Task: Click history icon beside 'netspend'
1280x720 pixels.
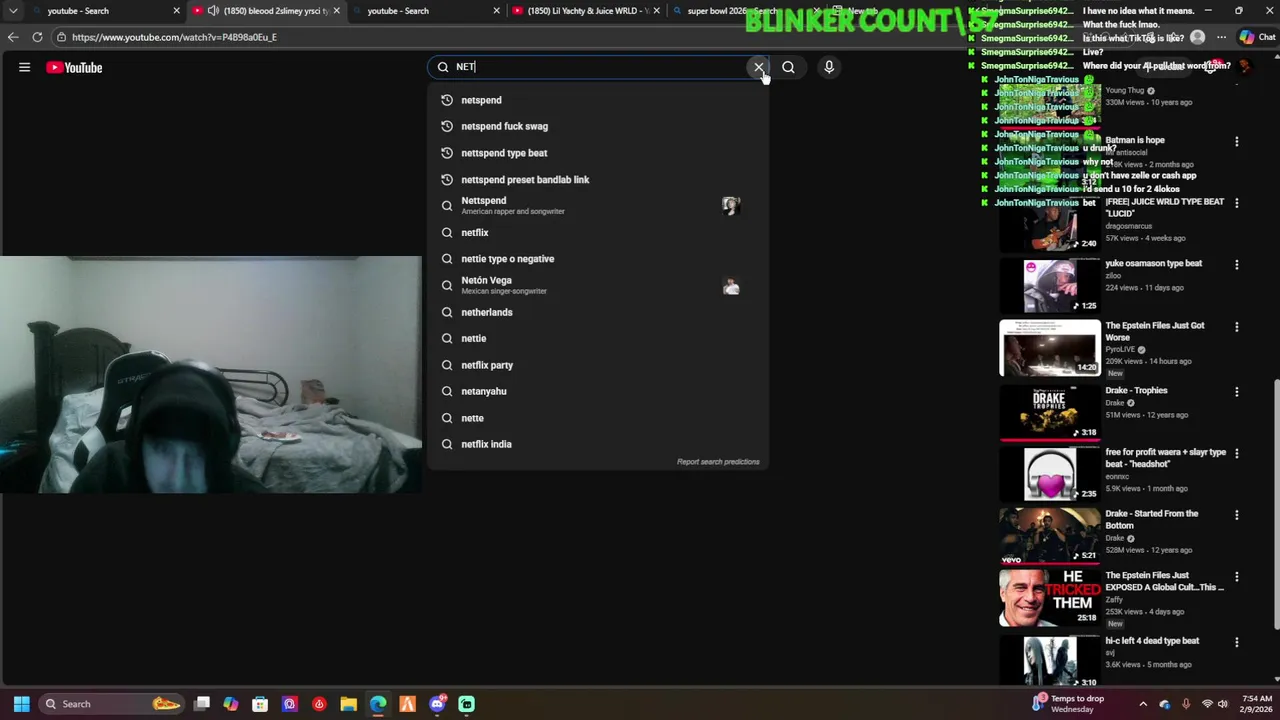Action: pos(447,100)
